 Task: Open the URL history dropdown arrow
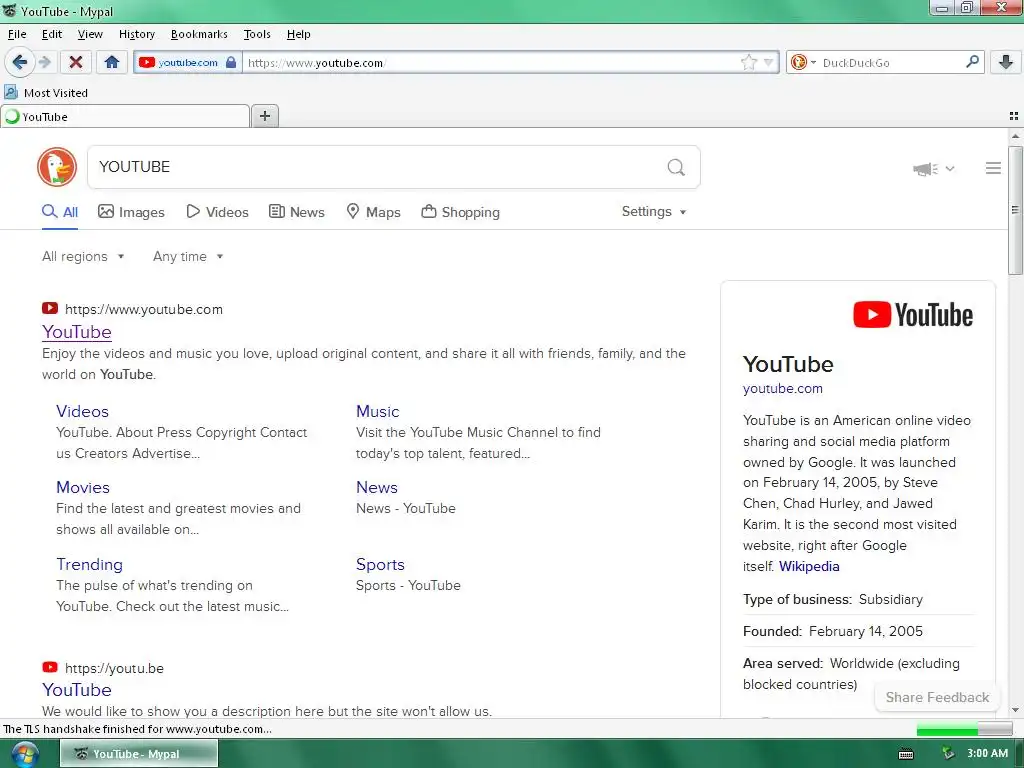[x=769, y=63]
